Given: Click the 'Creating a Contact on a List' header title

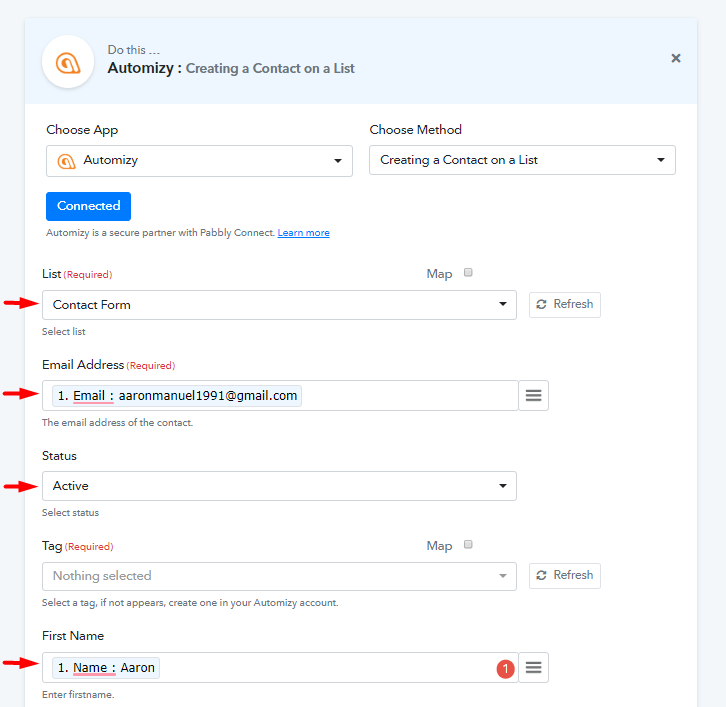Looking at the screenshot, I should (270, 69).
